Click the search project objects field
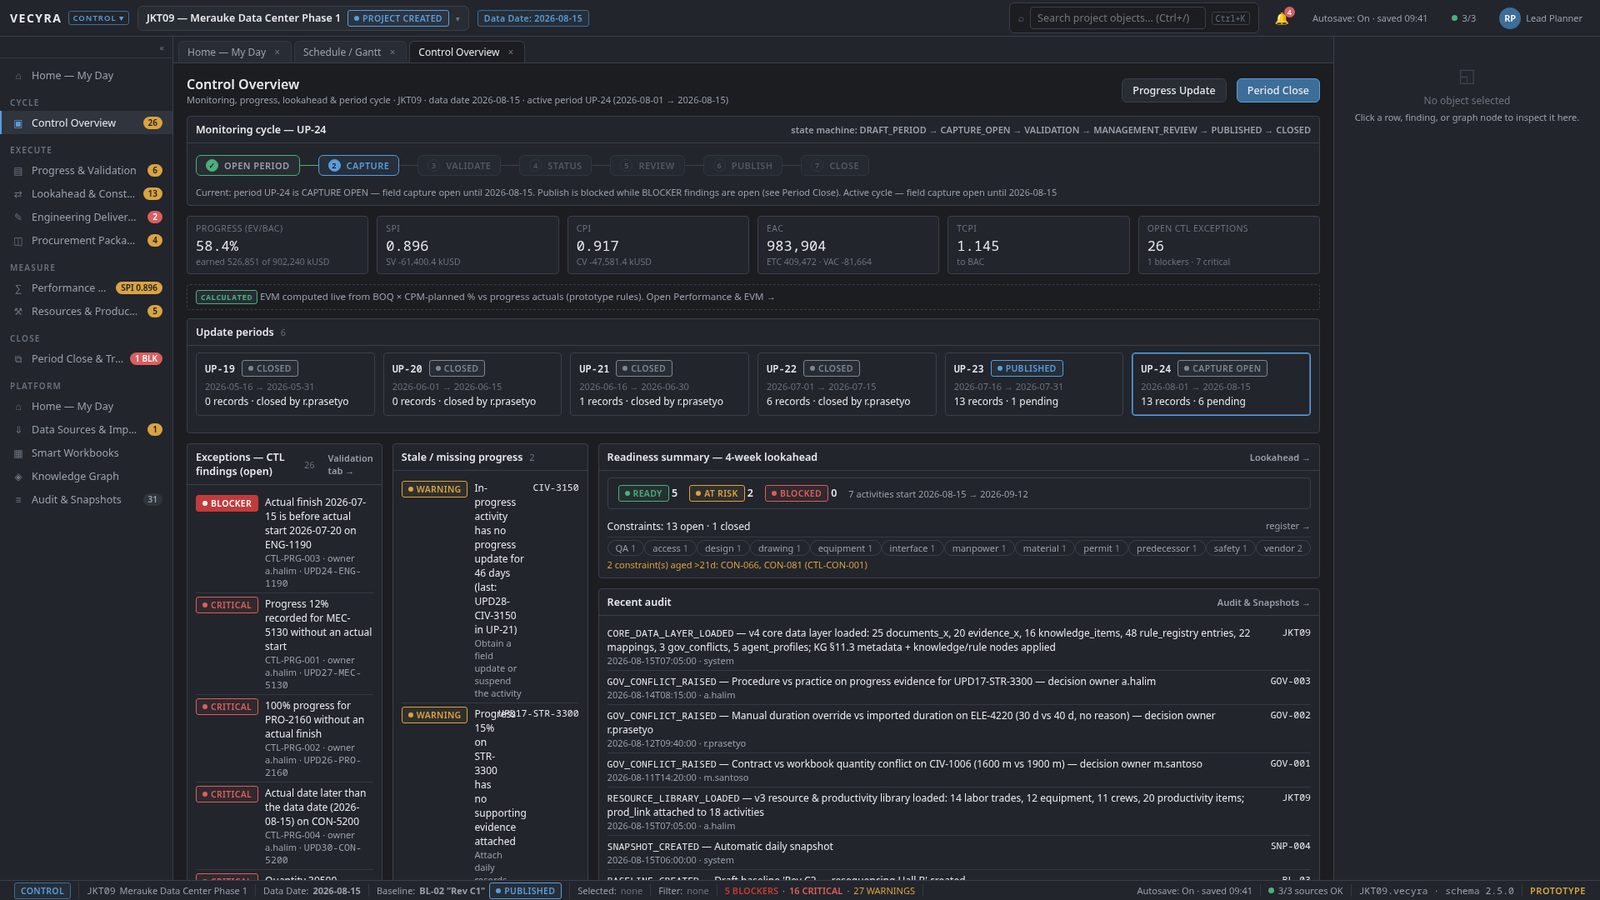 tap(1117, 18)
